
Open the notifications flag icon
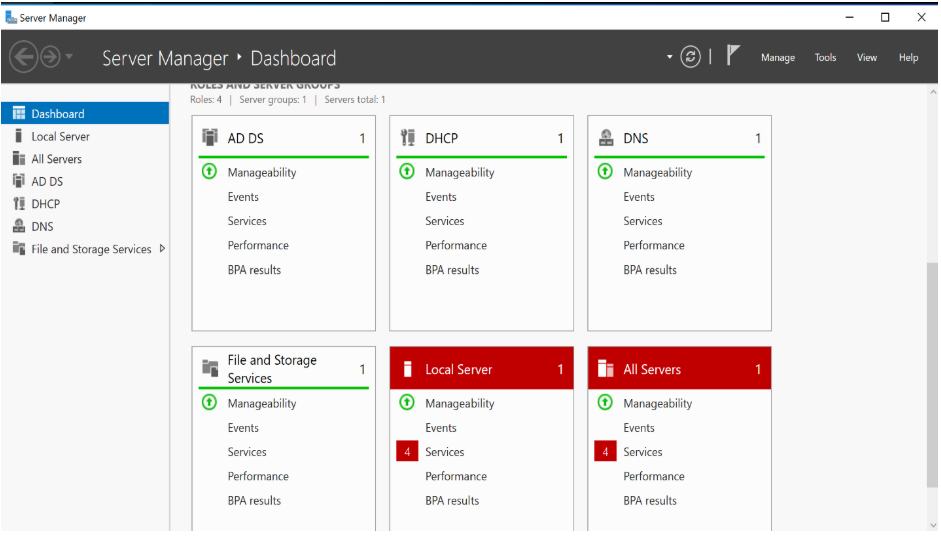(733, 56)
